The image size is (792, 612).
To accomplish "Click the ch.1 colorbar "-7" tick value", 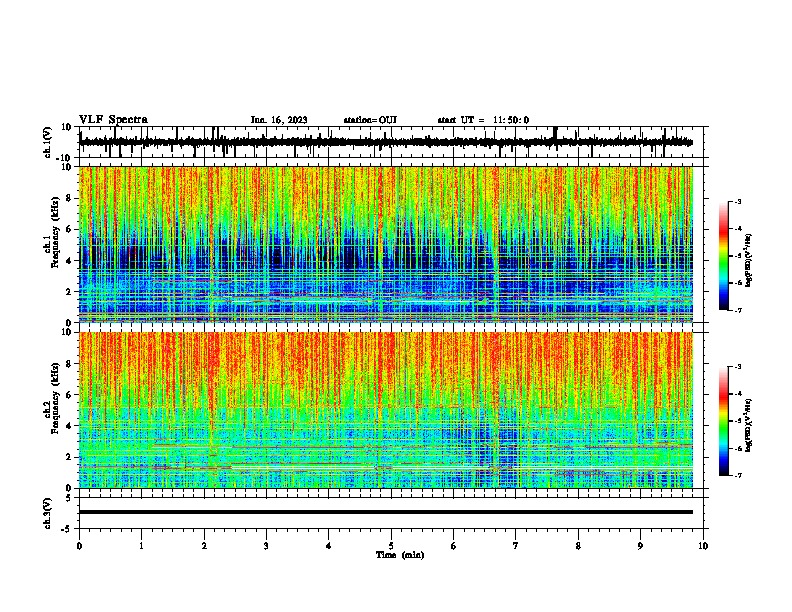I will click(x=738, y=310).
